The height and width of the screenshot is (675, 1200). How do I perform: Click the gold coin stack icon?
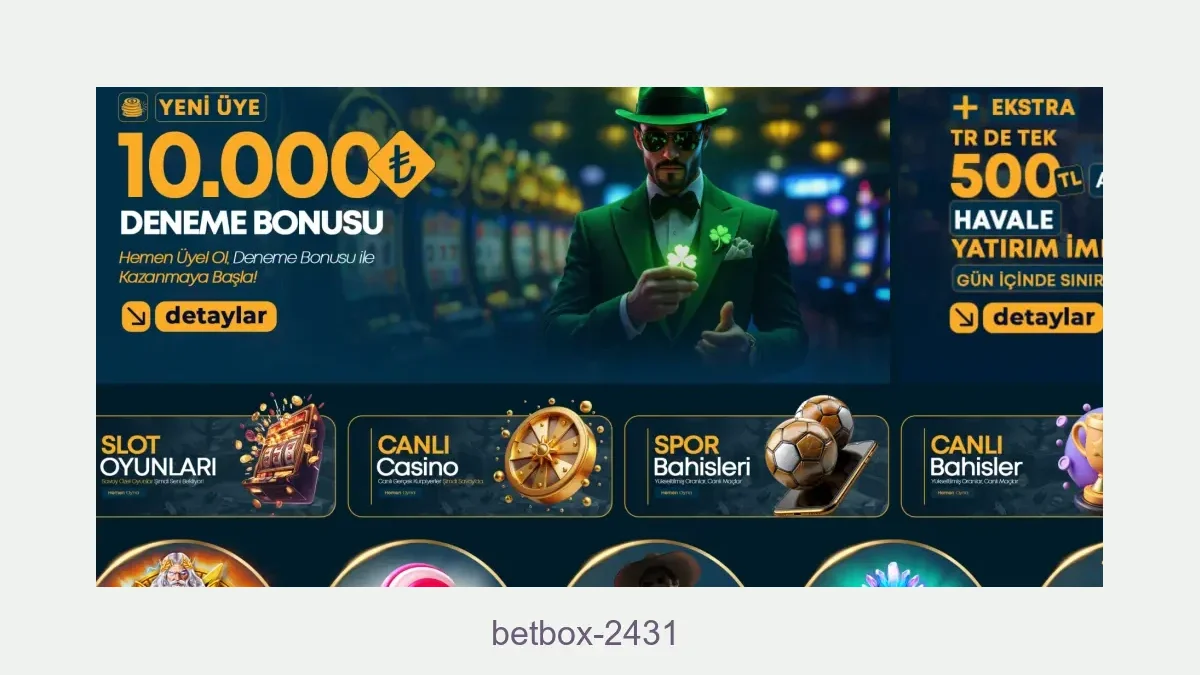(x=133, y=107)
